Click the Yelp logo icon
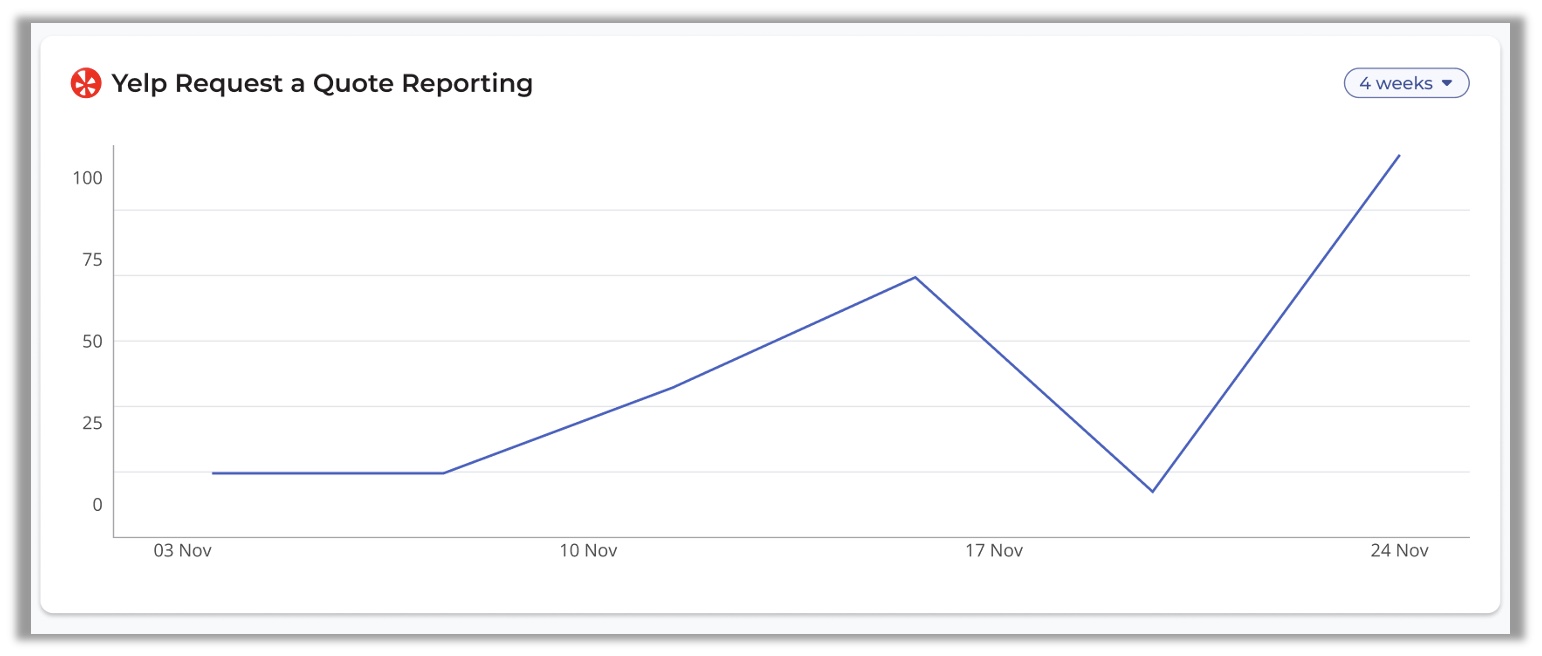Image resolution: width=1542 pixels, height=656 pixels. point(86,83)
